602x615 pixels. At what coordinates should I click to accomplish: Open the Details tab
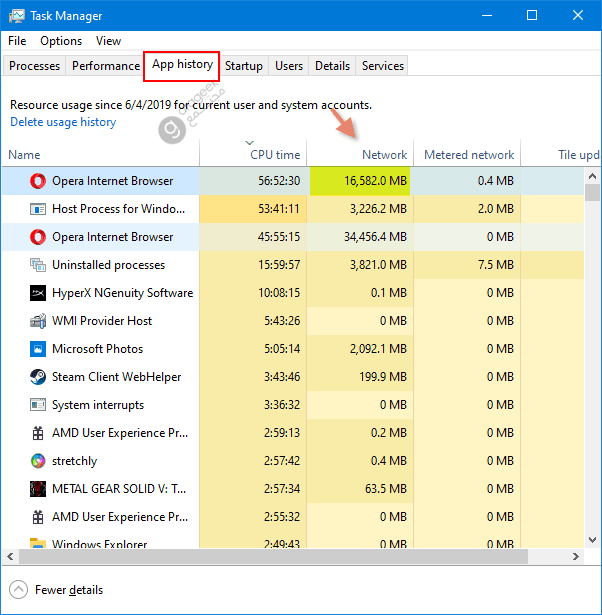[332, 66]
